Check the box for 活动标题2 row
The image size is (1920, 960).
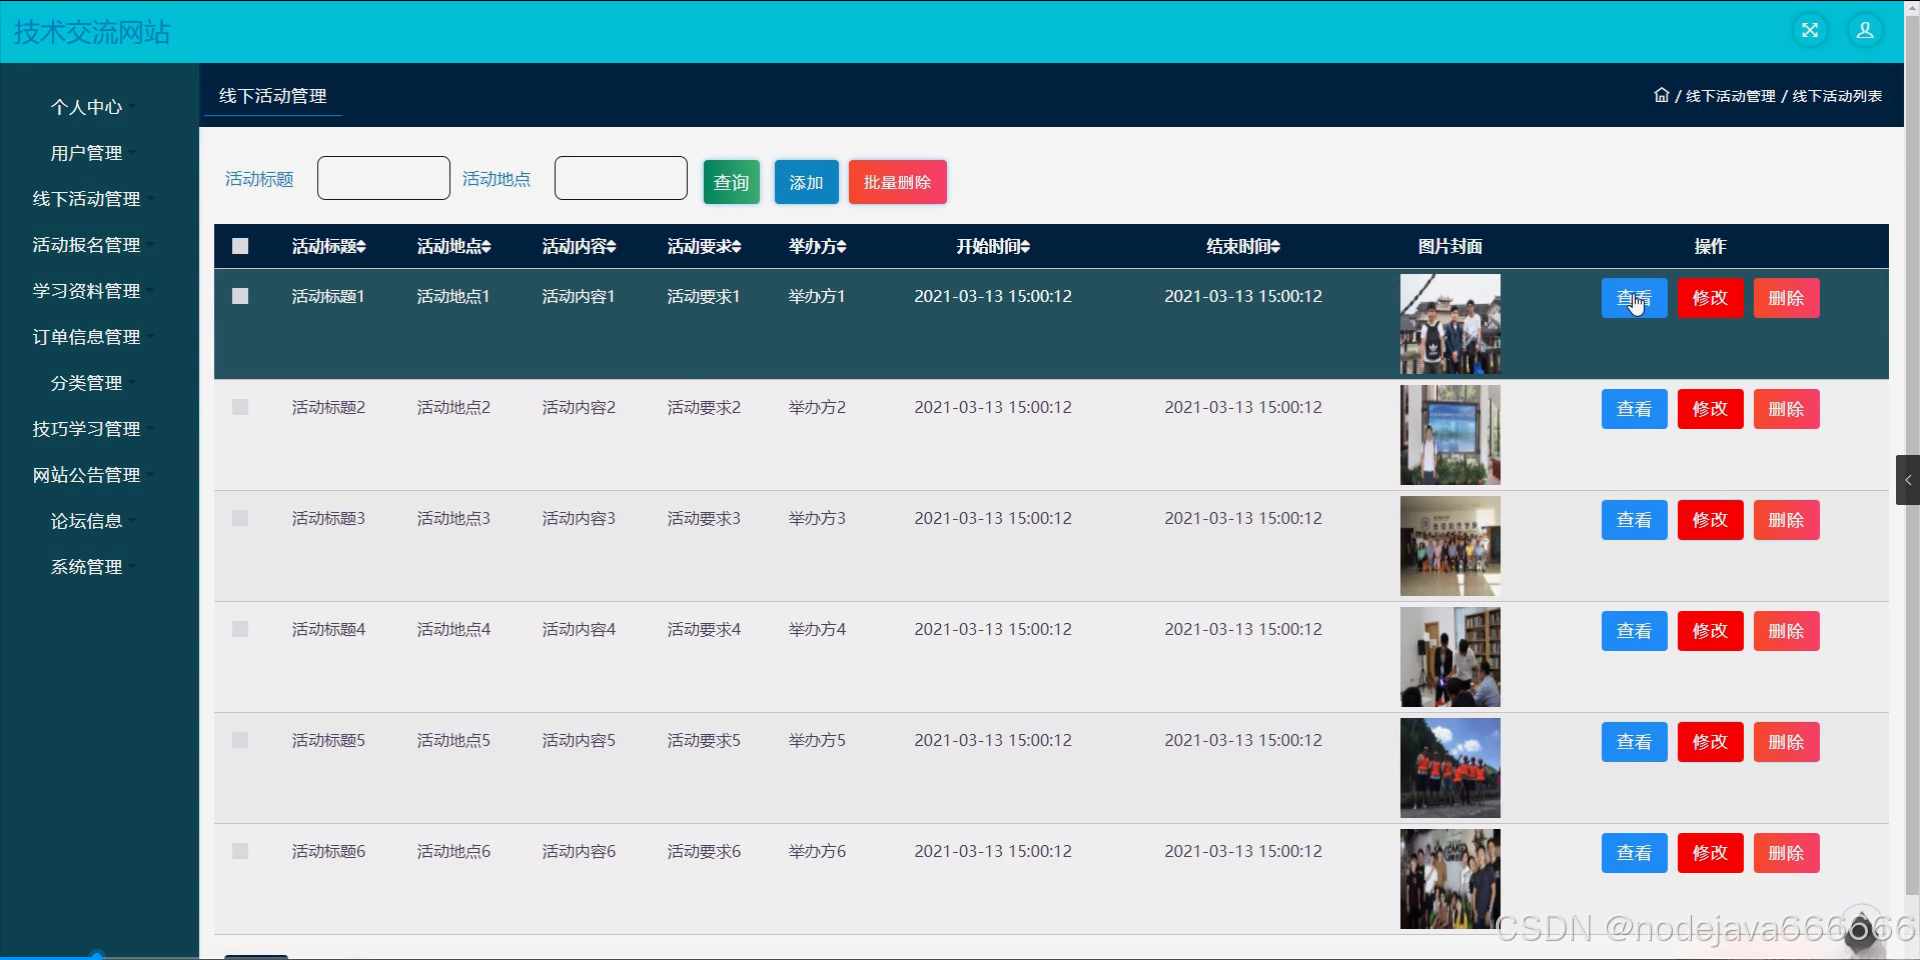click(x=240, y=407)
